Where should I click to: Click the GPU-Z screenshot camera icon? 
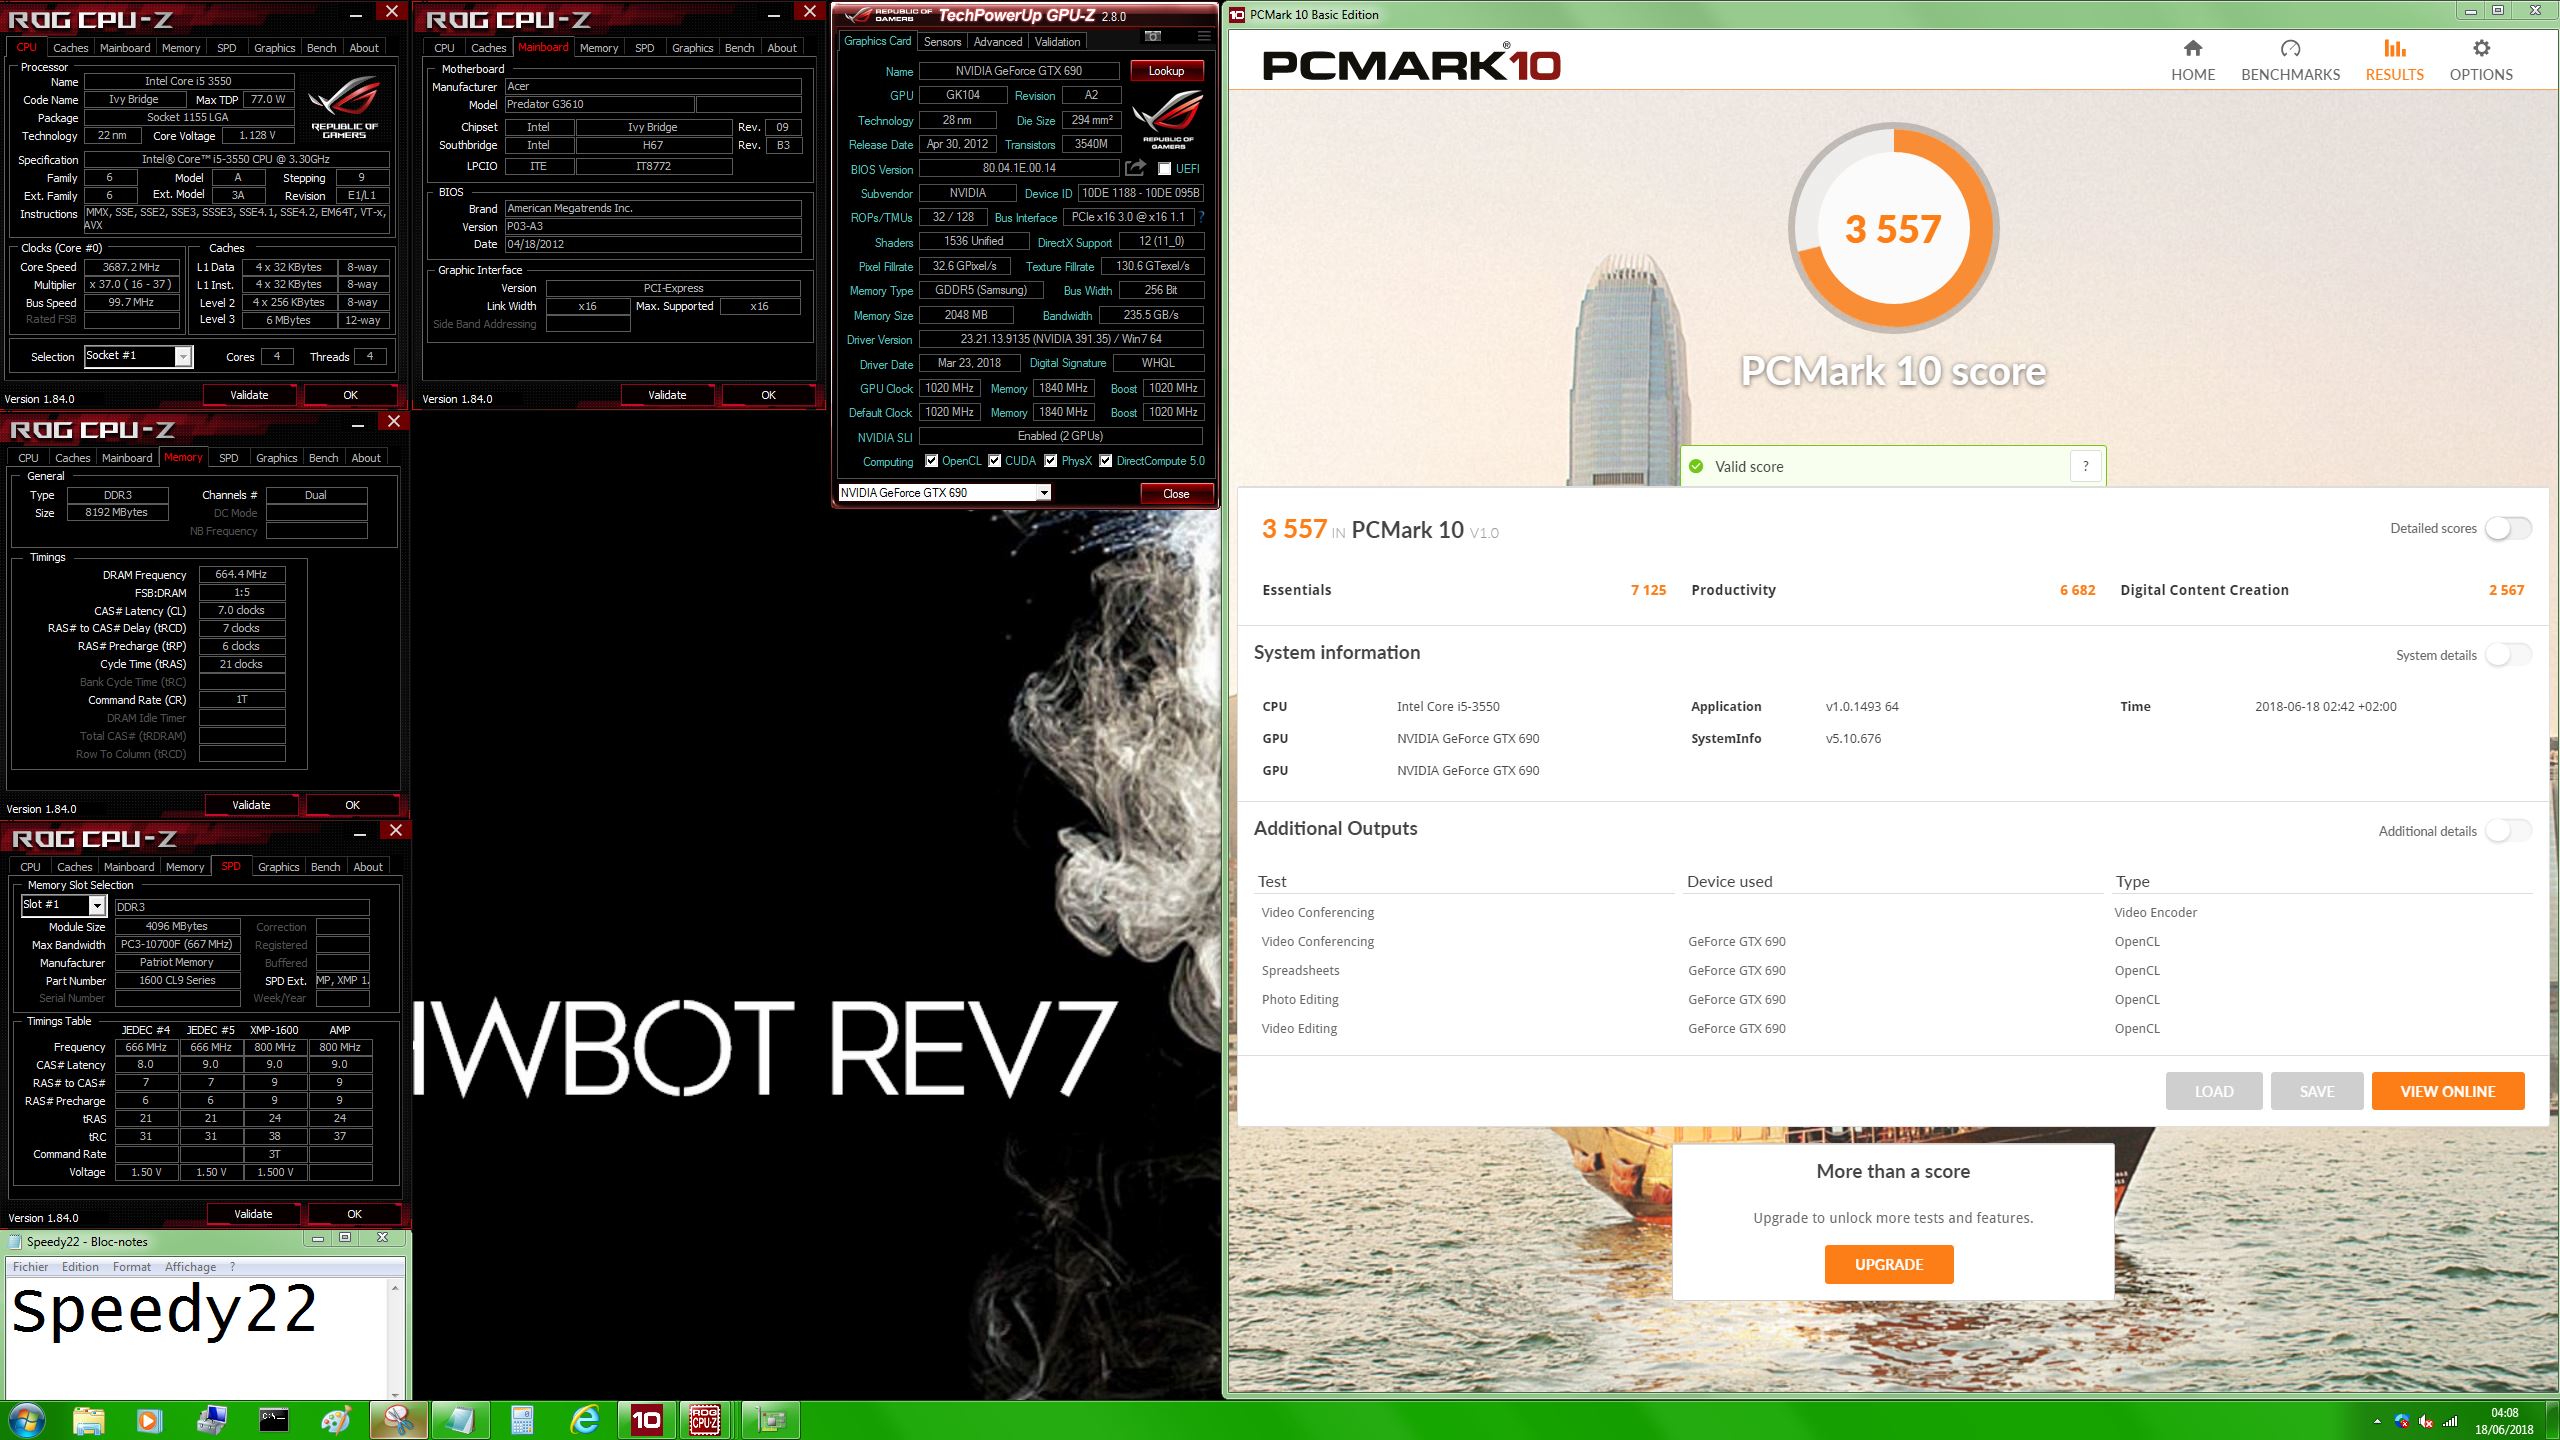point(1153,36)
